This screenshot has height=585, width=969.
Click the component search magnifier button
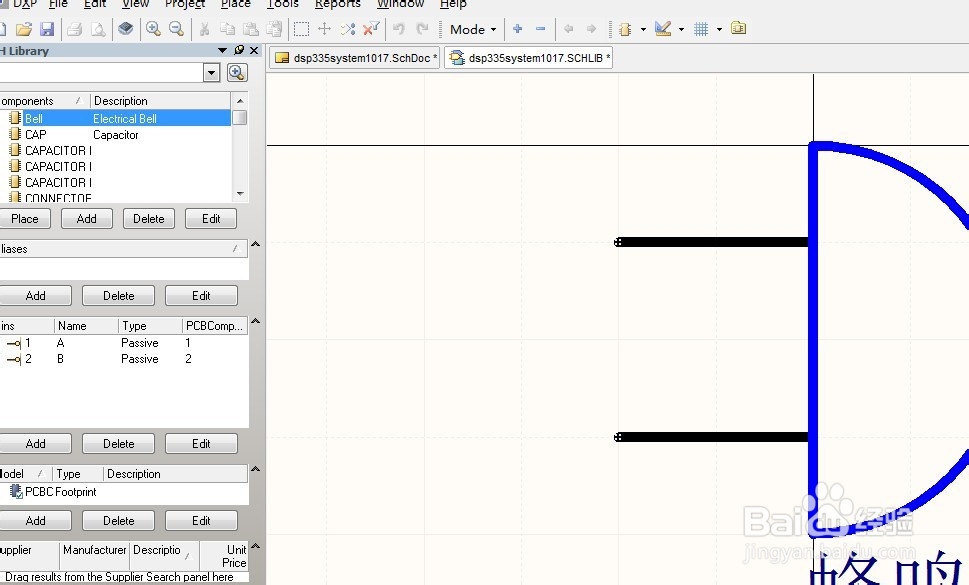point(237,73)
